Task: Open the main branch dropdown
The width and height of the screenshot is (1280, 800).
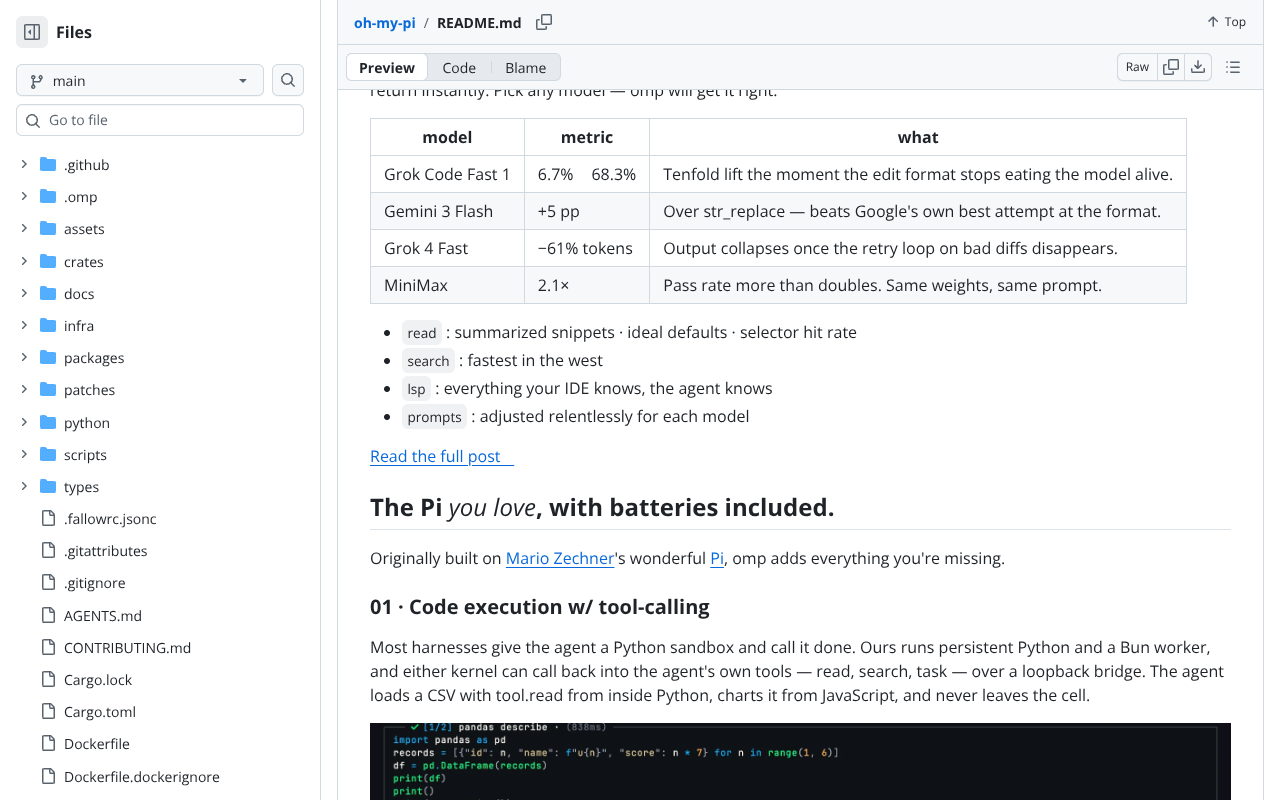Action: (140, 80)
